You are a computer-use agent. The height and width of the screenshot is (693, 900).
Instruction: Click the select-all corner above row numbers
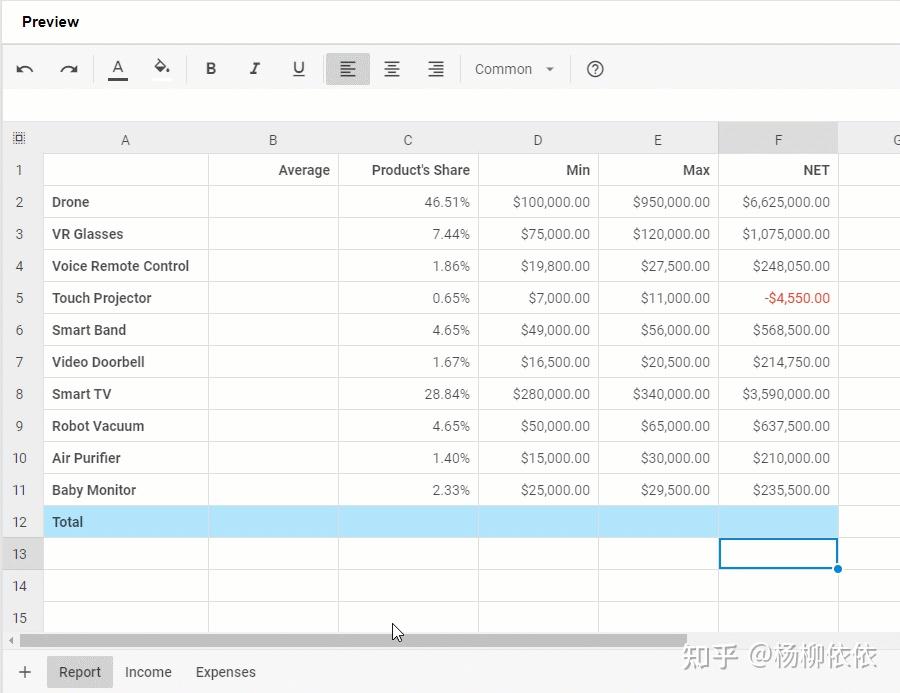pyautogui.click(x=19, y=139)
